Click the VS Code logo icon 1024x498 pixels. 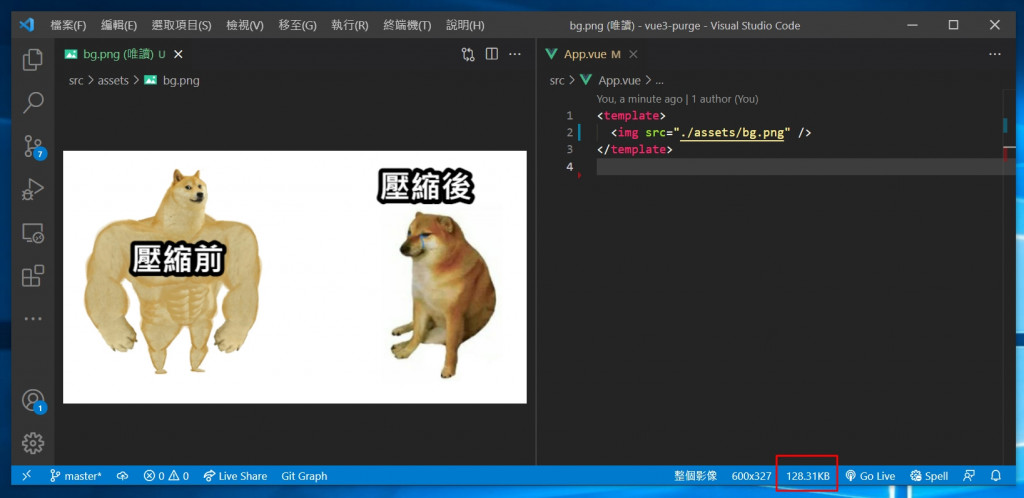click(26, 25)
